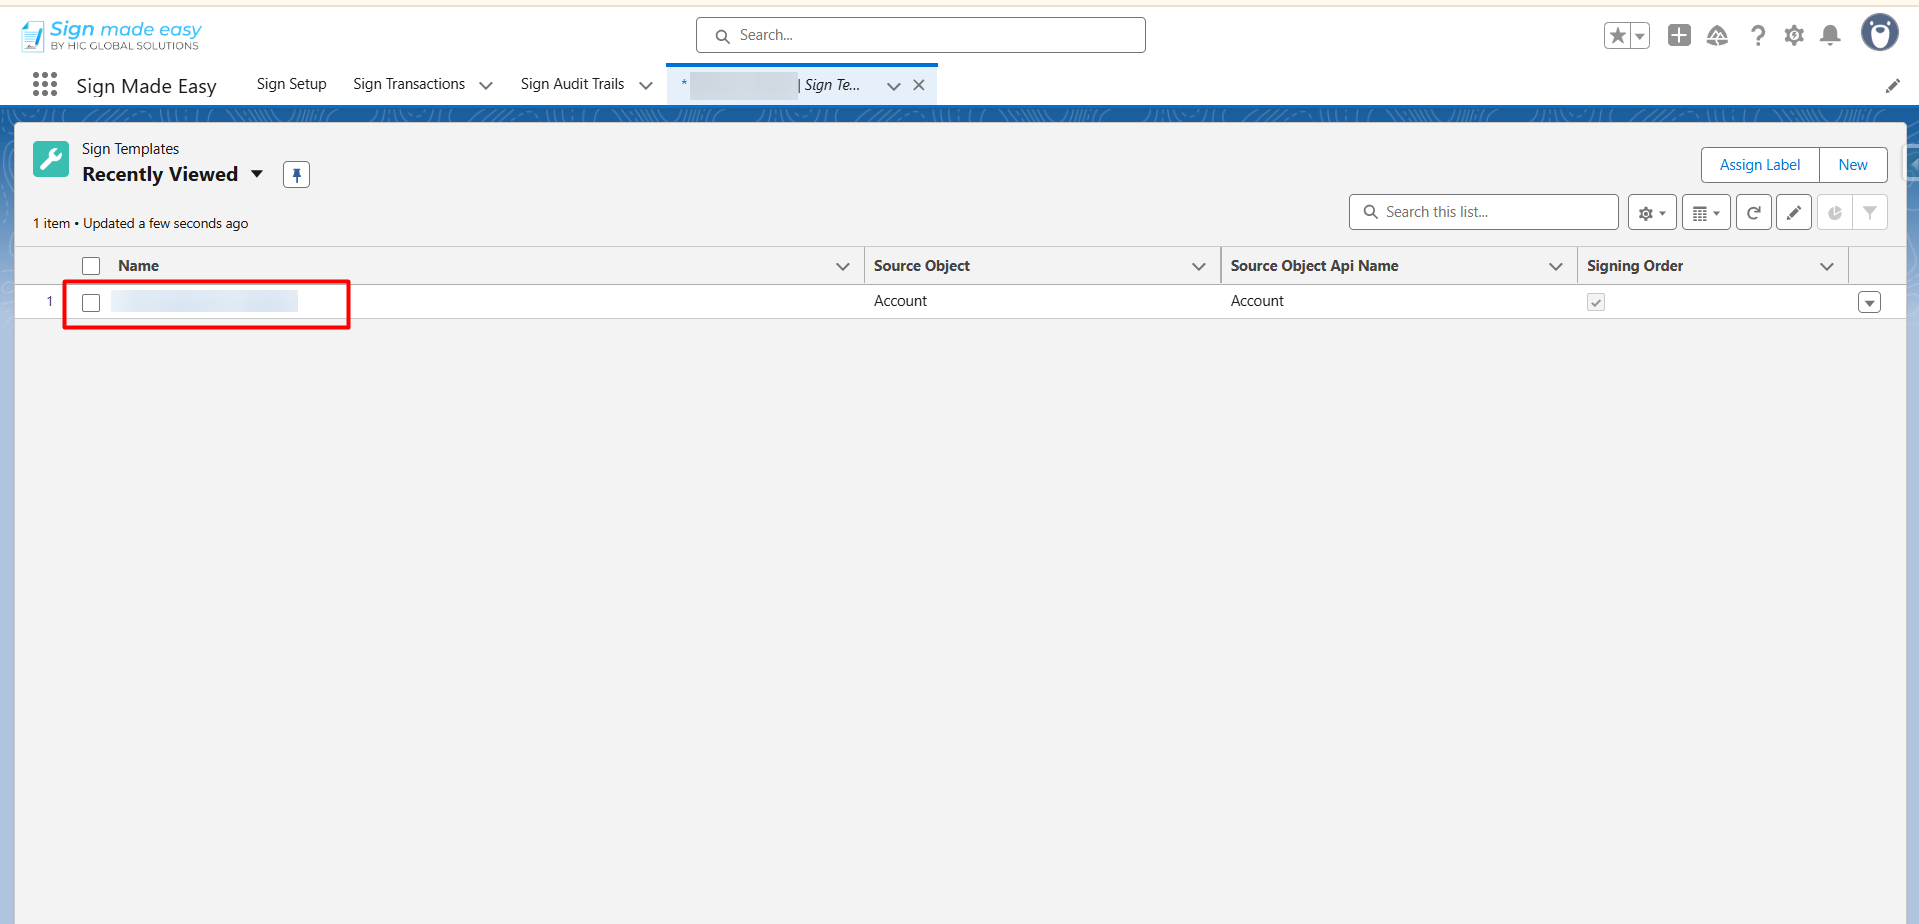This screenshot has width=1919, height=924.
Task: Pin the Recently Viewed list view
Action: pyautogui.click(x=296, y=175)
